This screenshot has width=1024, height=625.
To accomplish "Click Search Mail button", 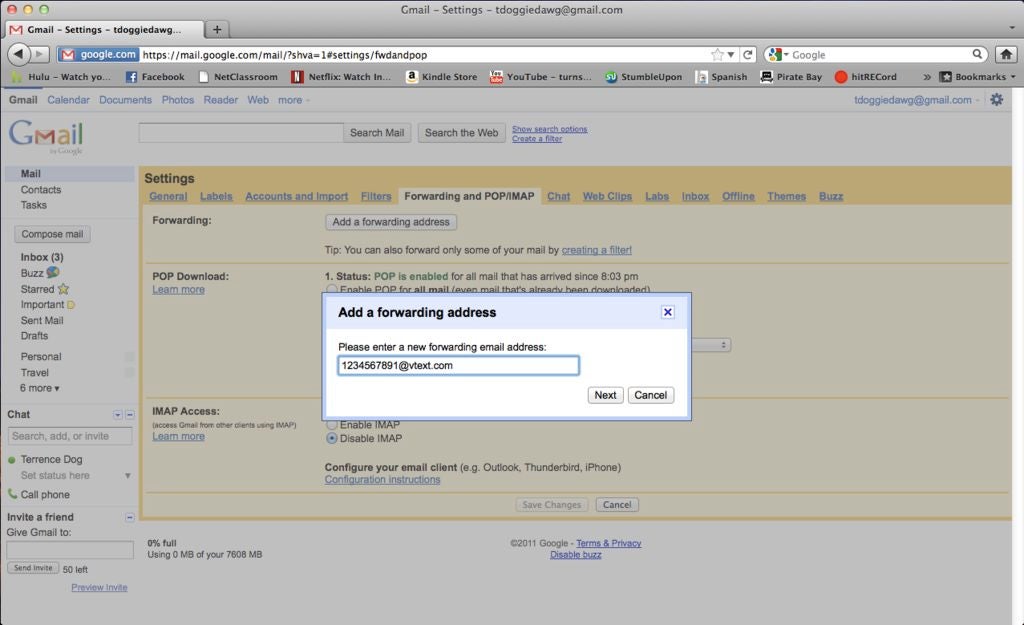I will click(x=377, y=133).
